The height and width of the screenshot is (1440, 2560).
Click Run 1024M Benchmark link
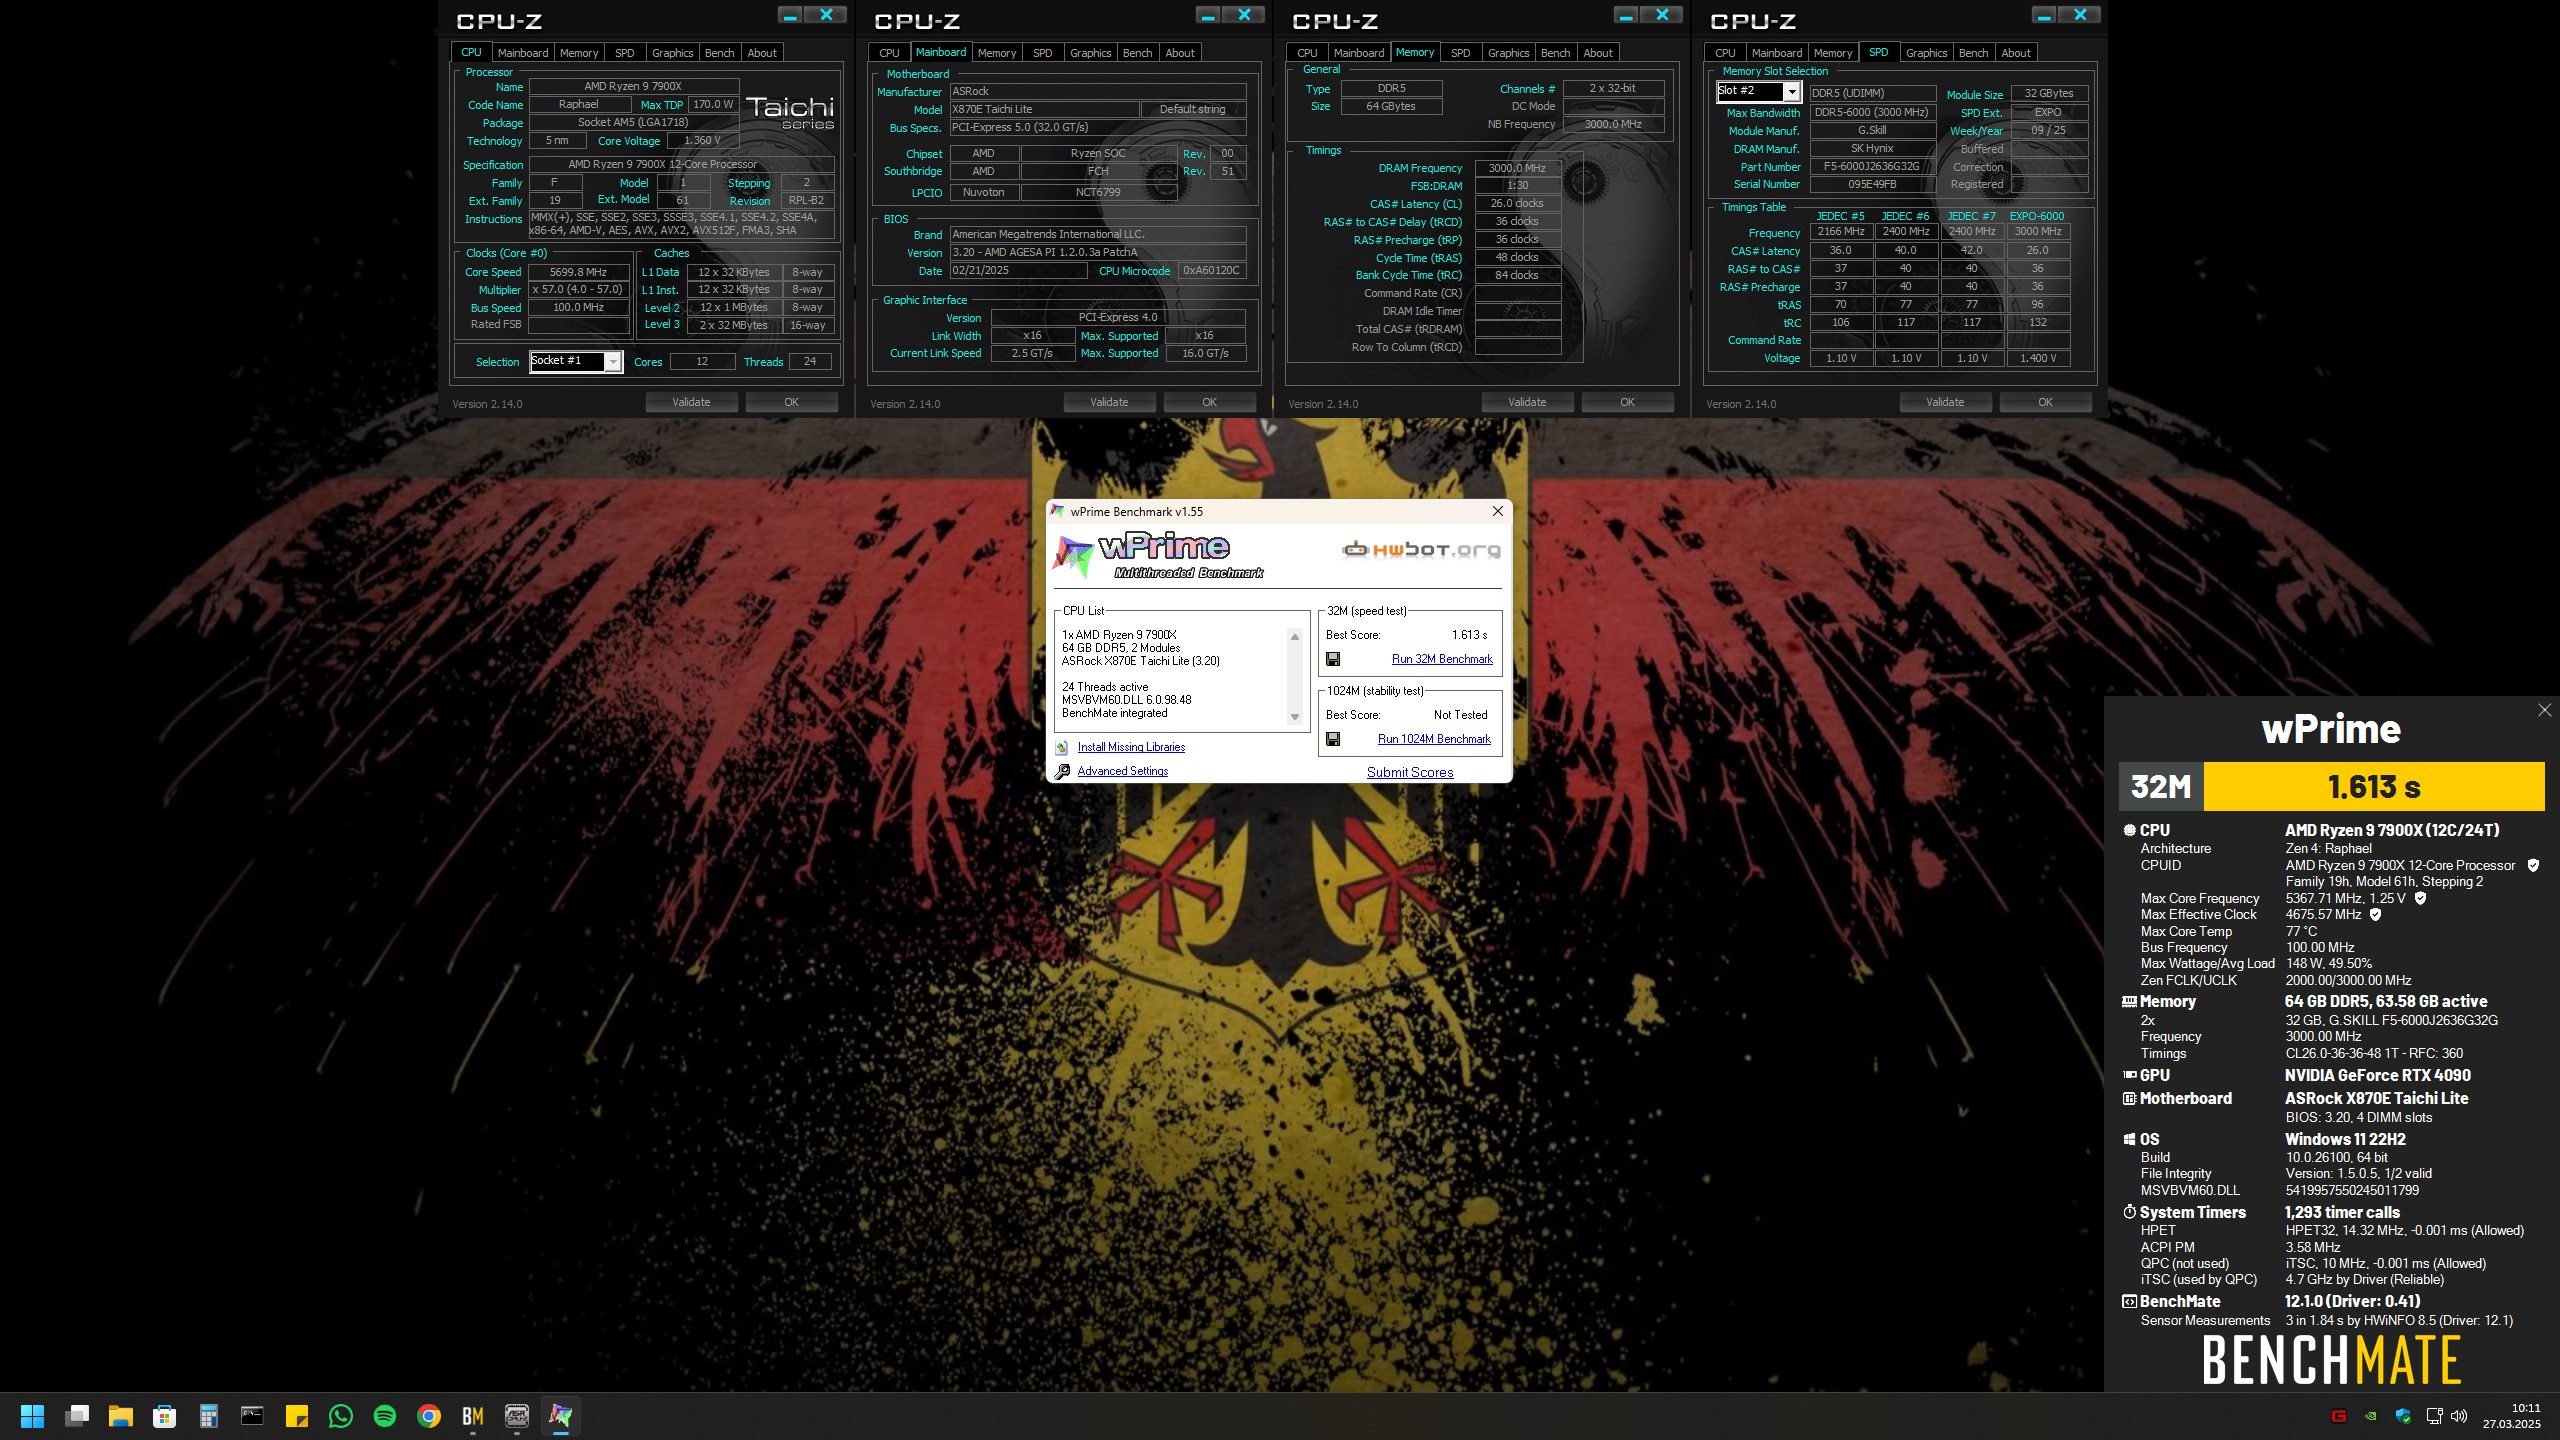1434,739
